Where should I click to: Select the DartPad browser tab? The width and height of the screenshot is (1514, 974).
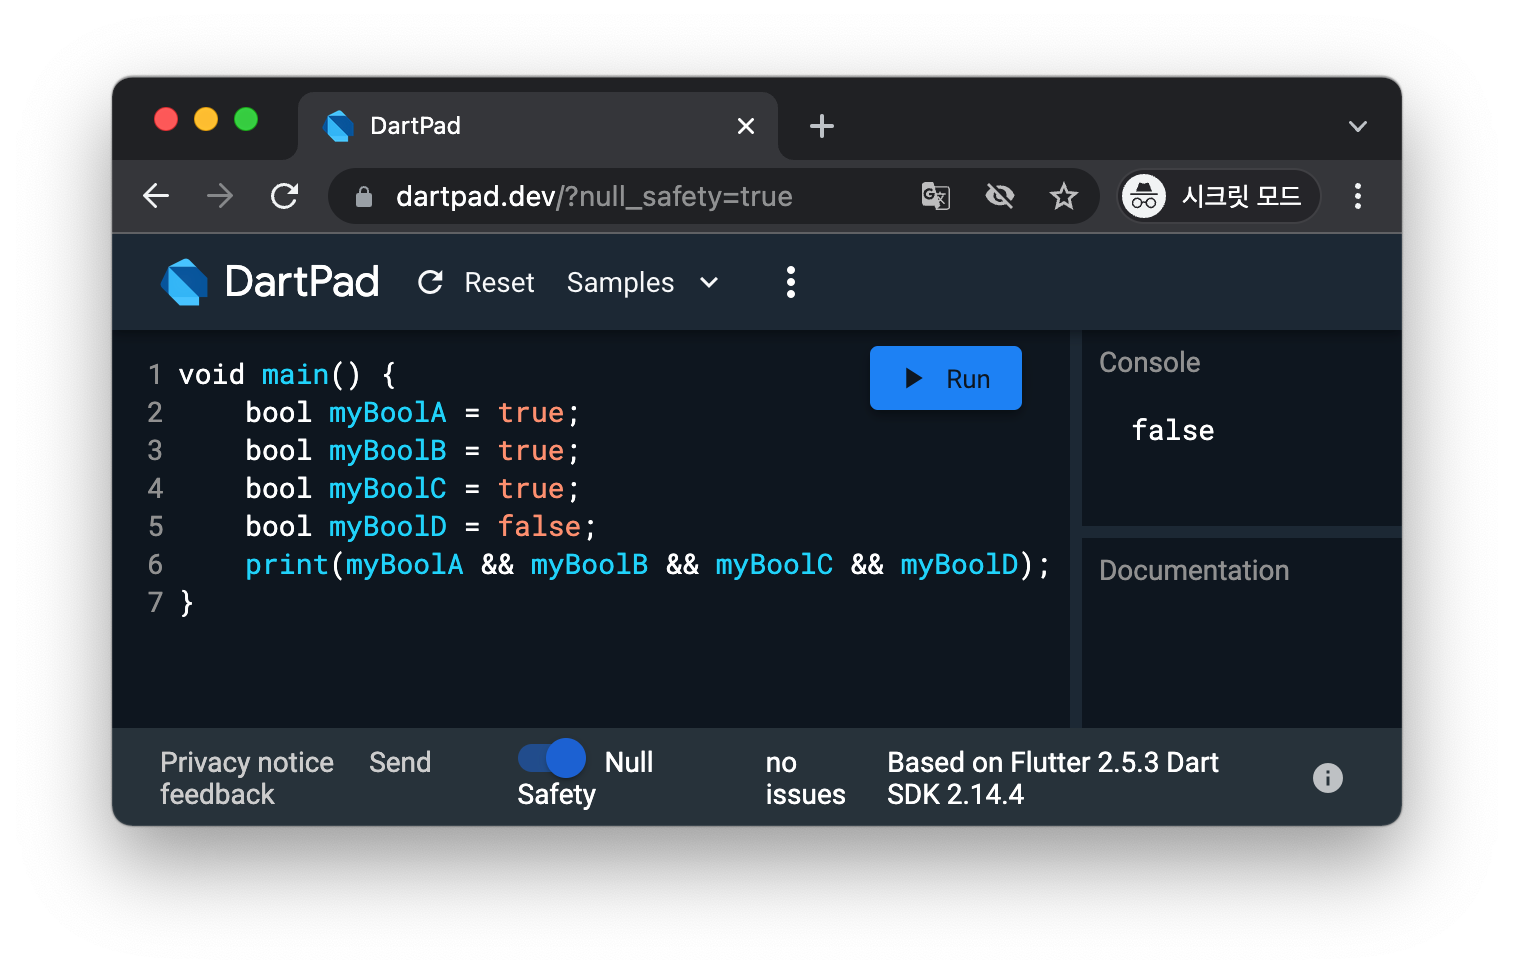pyautogui.click(x=538, y=126)
